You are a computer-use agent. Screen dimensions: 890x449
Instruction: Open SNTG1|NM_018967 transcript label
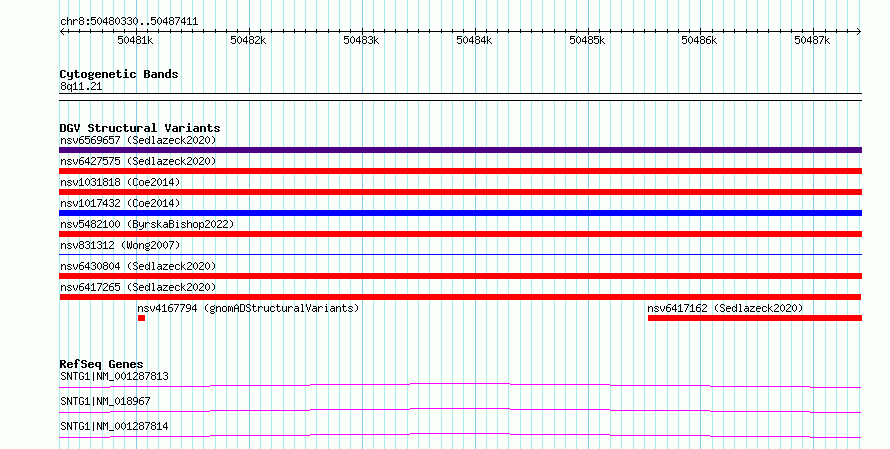pos(105,401)
